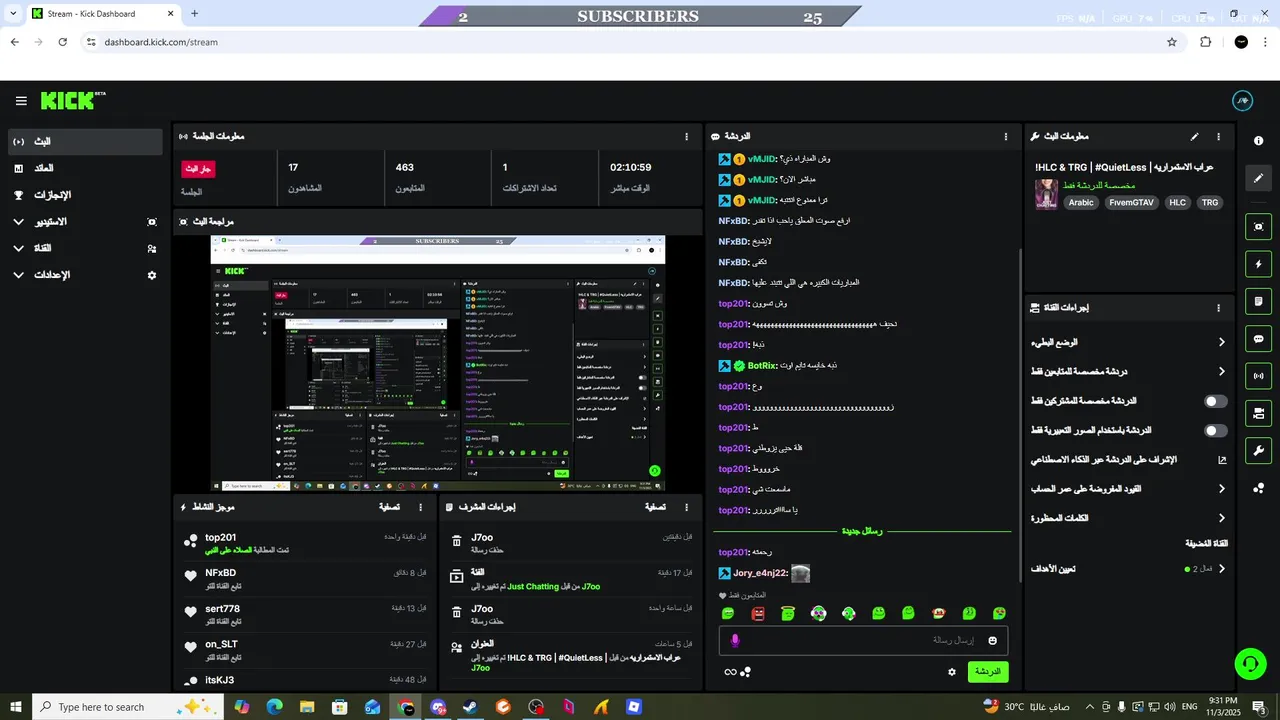
Task: Click تصفية filter in the activity feed panel
Action: point(389,507)
